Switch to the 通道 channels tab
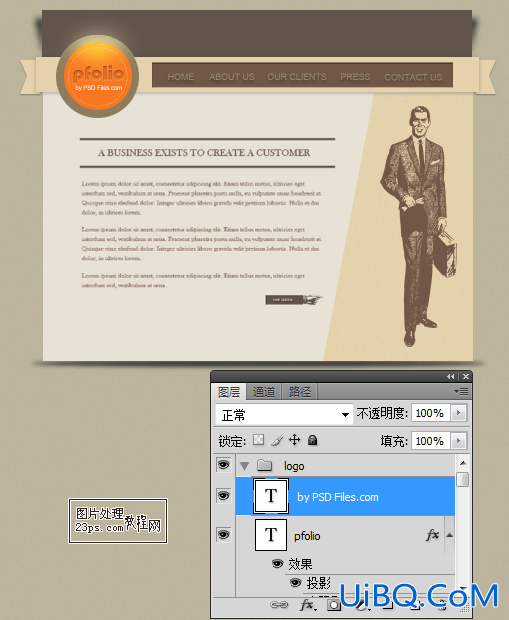Image resolution: width=509 pixels, height=620 pixels. (264, 392)
